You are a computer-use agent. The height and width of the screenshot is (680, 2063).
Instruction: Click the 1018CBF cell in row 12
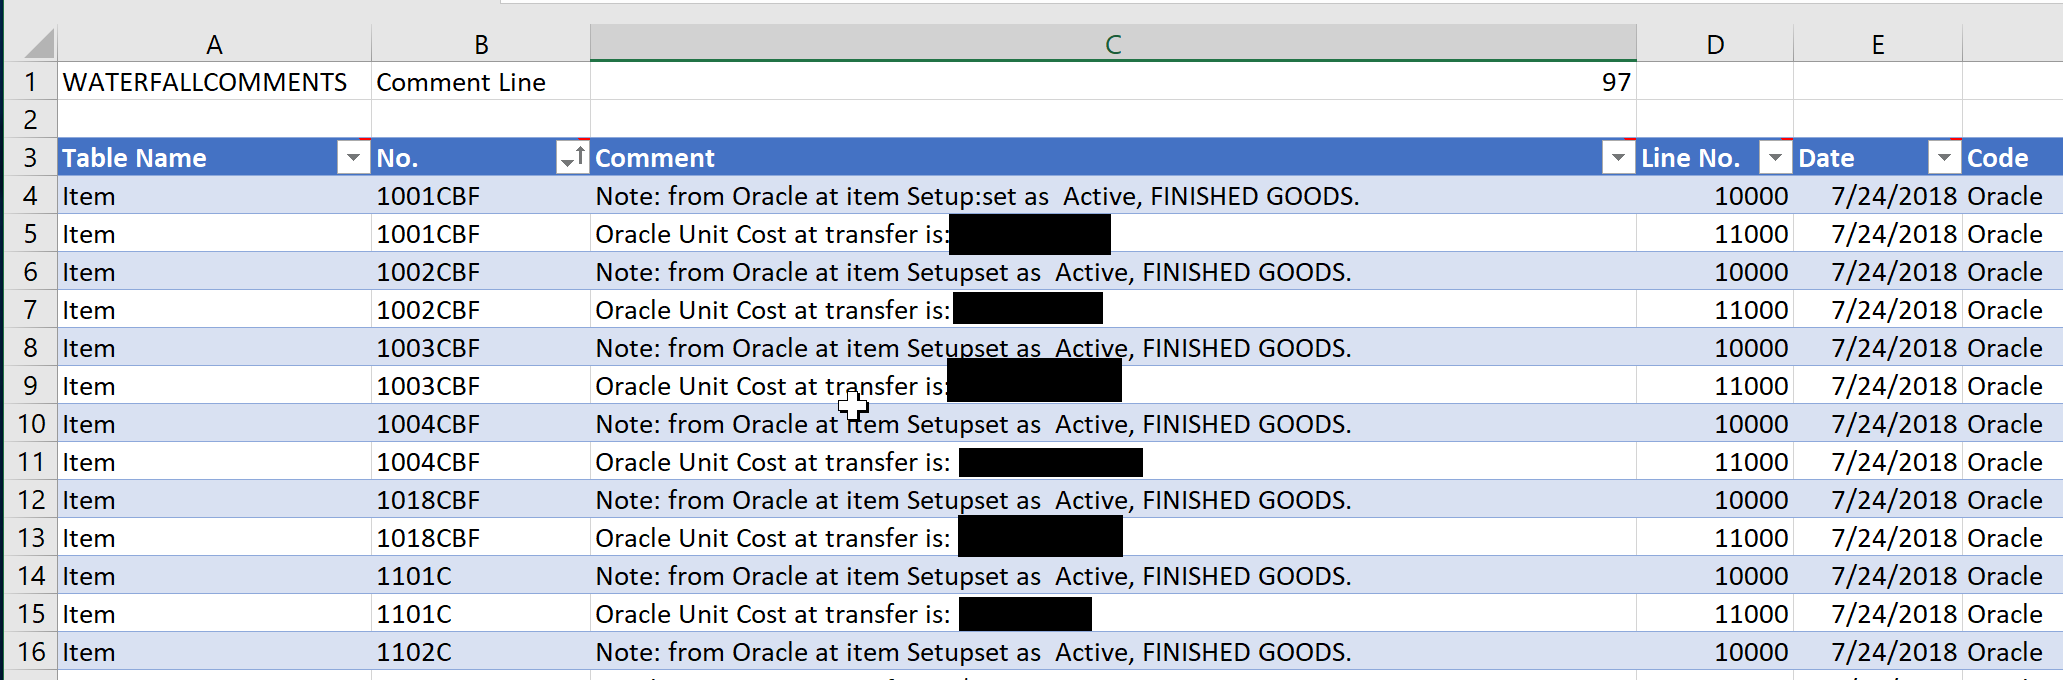(481, 500)
